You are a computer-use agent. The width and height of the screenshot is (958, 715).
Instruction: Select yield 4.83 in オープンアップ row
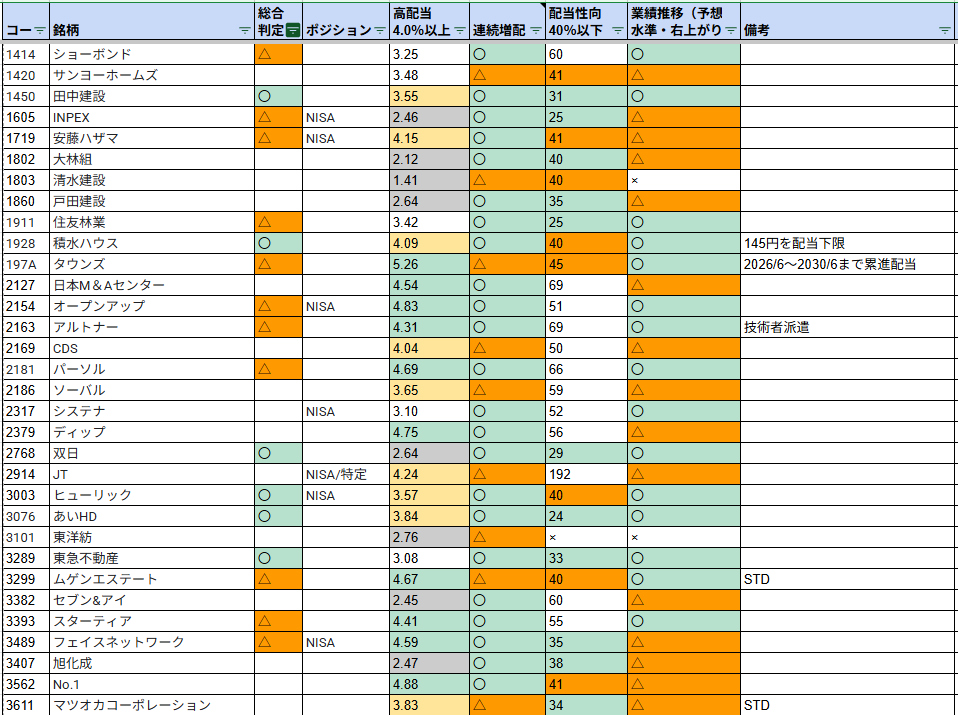click(x=430, y=306)
